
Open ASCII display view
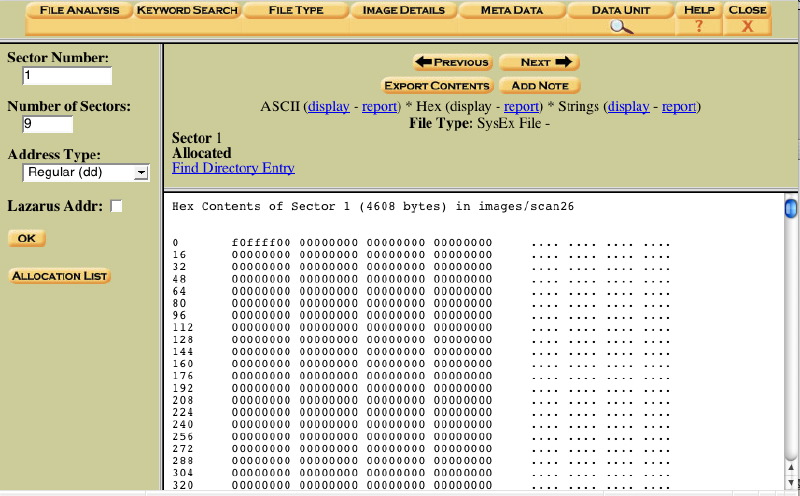pos(329,107)
